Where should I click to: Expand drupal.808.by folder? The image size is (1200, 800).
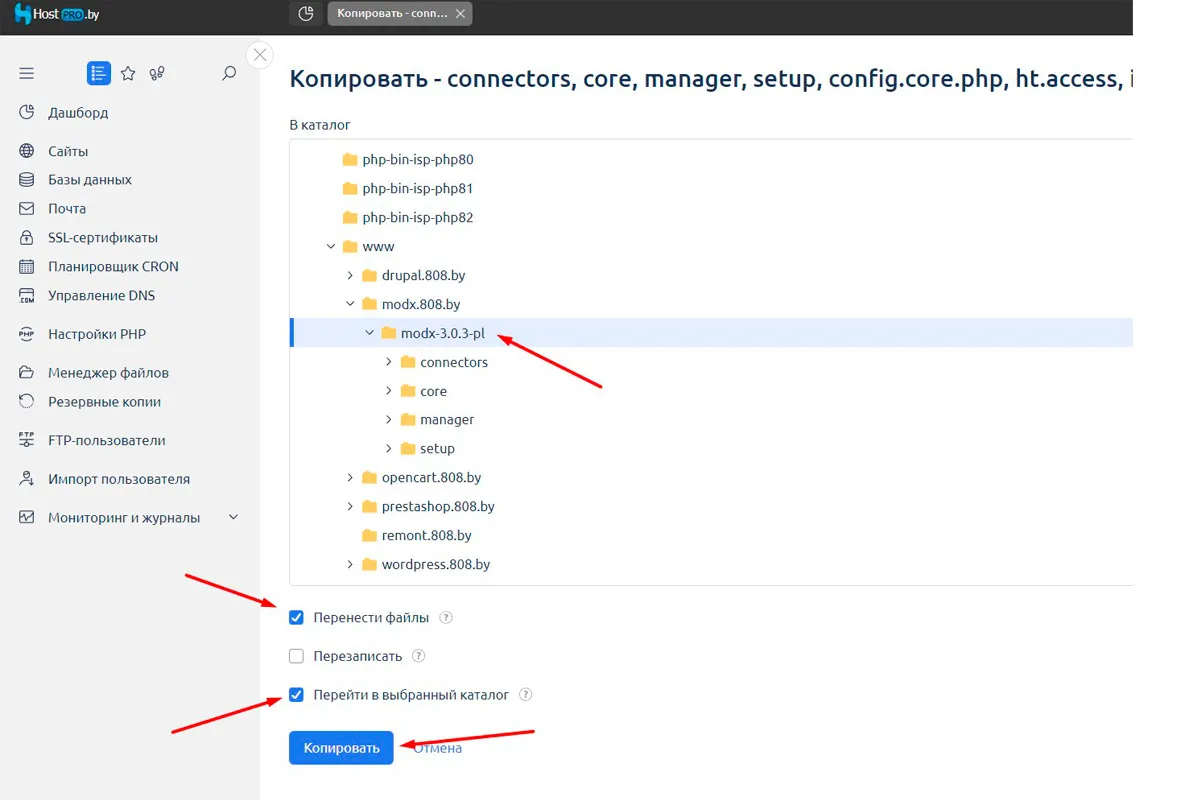click(350, 276)
